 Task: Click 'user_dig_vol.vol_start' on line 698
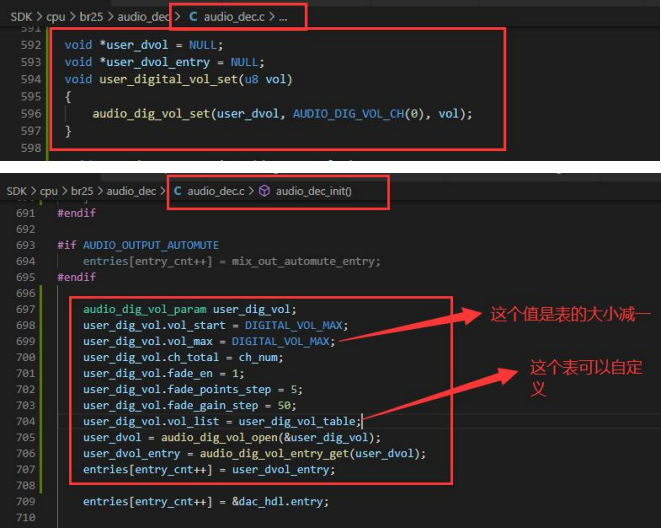154,325
